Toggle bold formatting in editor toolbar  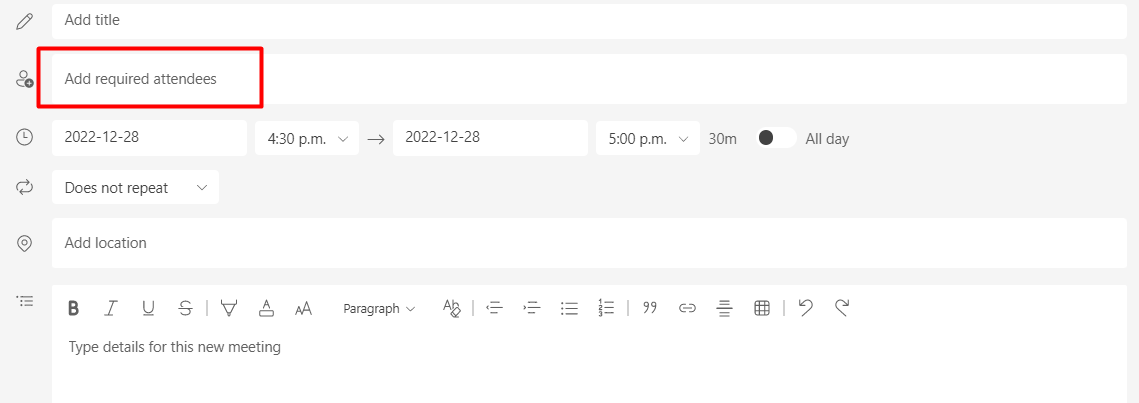coord(73,309)
